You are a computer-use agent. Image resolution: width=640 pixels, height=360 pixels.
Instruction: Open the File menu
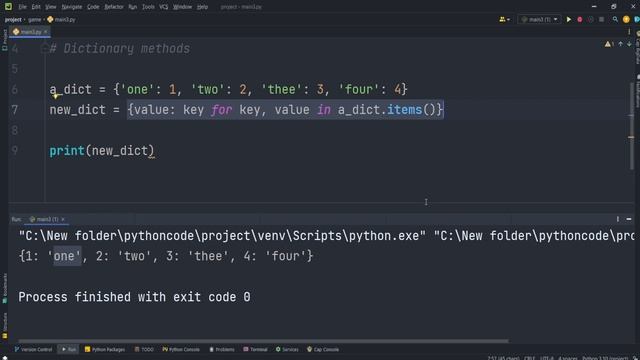(22, 7)
